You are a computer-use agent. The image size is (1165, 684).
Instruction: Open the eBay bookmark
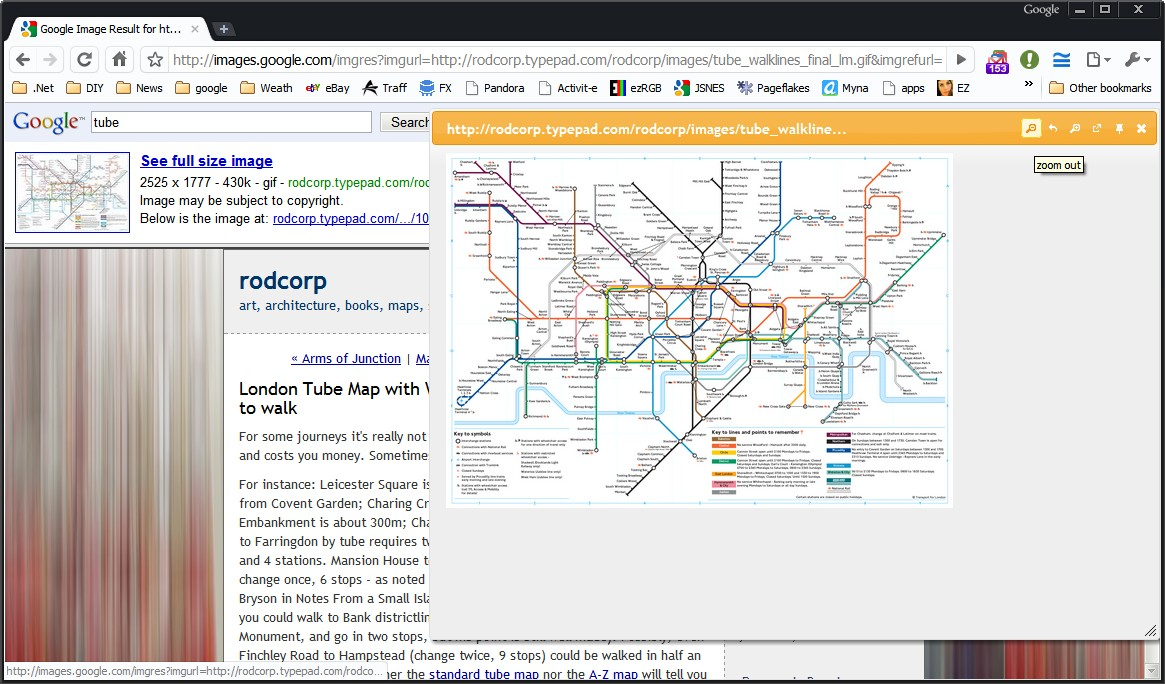click(328, 88)
